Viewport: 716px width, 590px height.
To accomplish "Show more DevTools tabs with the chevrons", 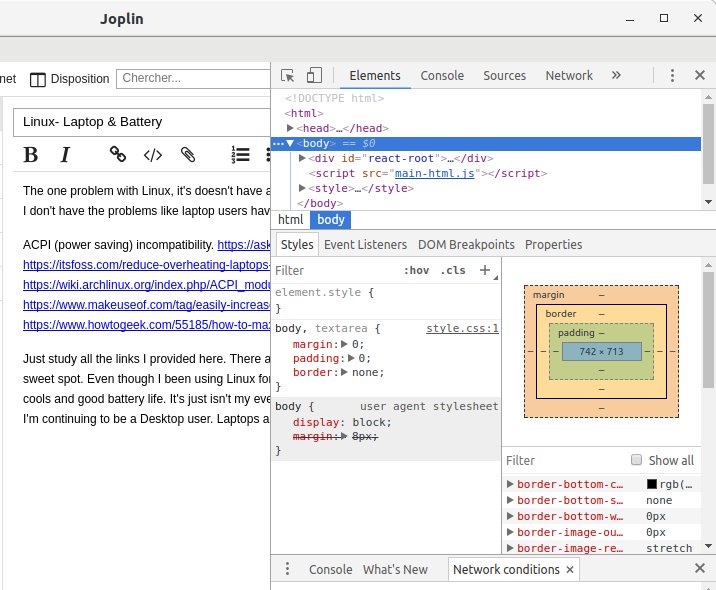I will [616, 75].
